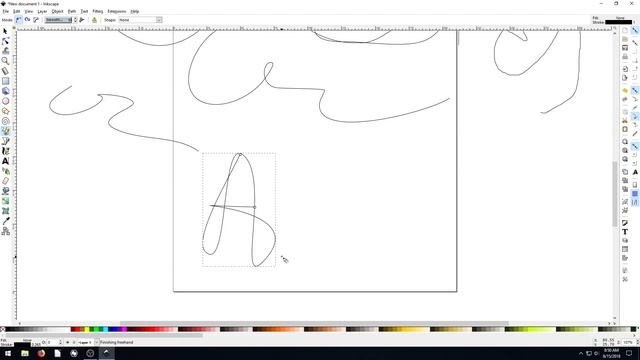Image resolution: width=640 pixels, height=360 pixels.
Task: Select the Eraser tool
Action: click(5, 181)
